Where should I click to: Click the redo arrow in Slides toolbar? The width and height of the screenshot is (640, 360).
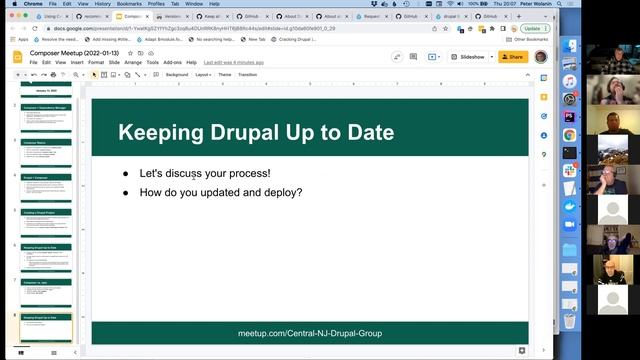[44, 75]
